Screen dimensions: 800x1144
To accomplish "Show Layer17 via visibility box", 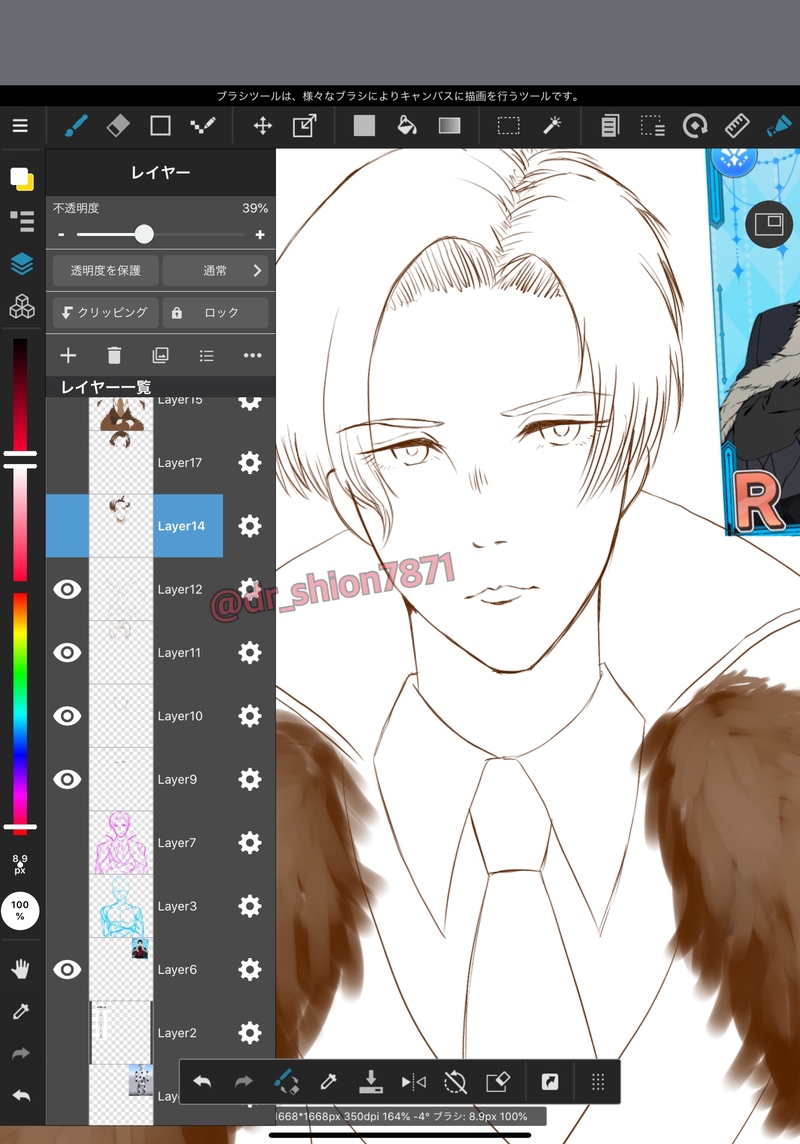I will pyautogui.click(x=67, y=463).
